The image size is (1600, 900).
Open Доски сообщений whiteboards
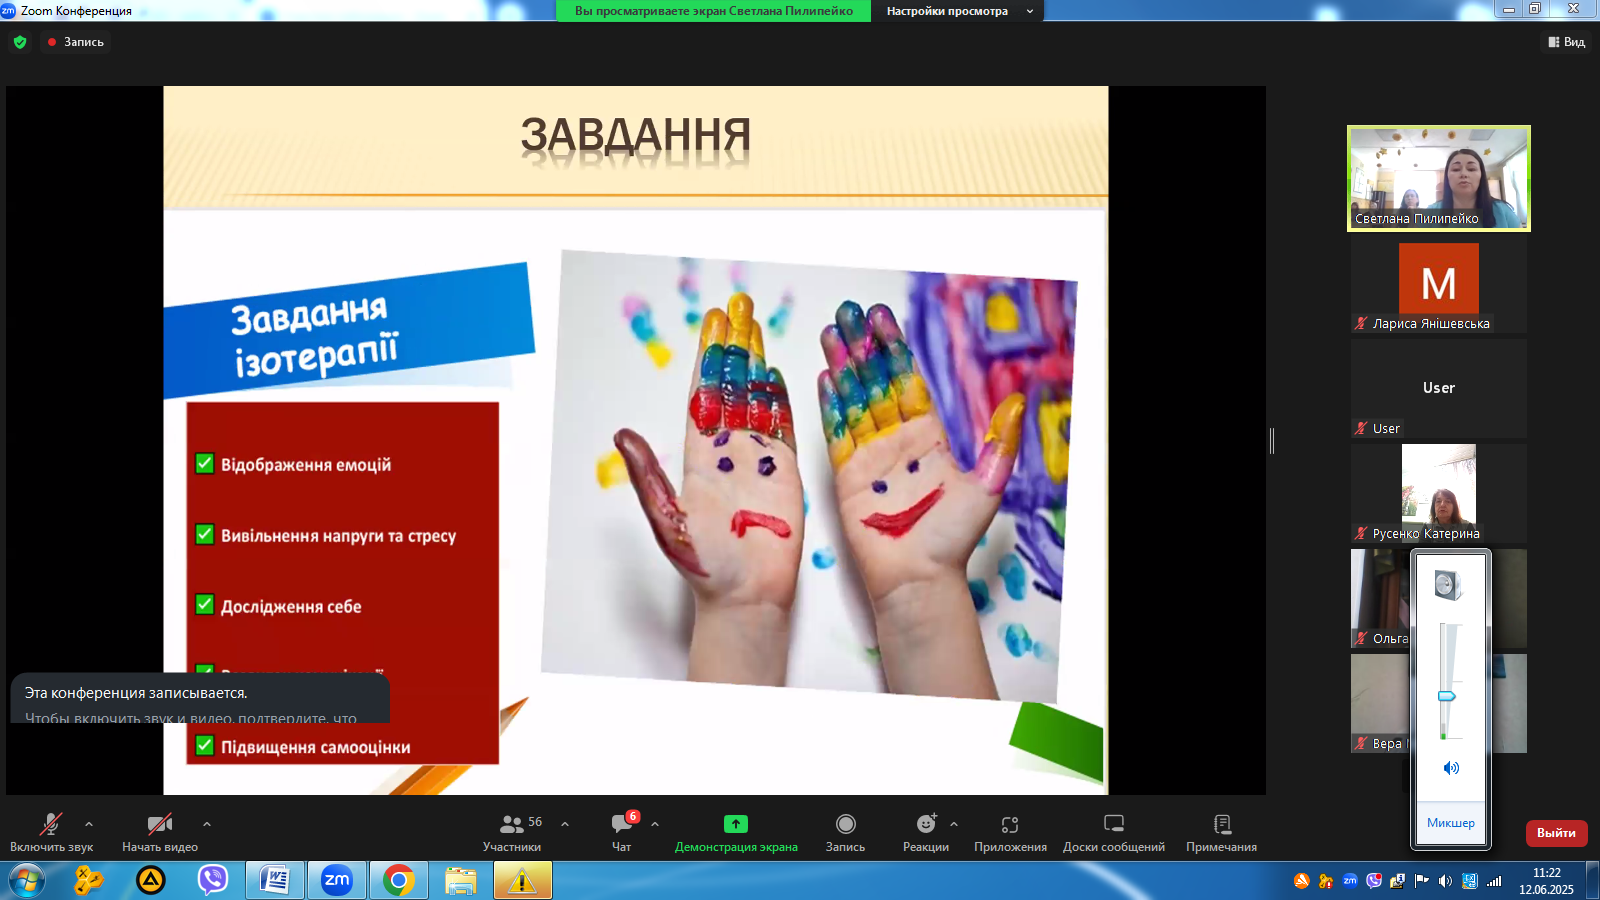[1114, 832]
